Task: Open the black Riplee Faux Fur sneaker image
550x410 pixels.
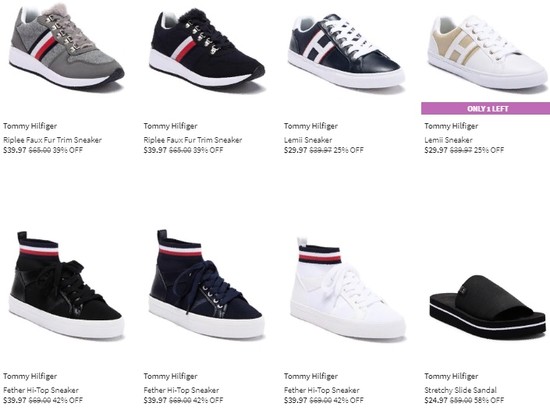Action: [x=207, y=50]
